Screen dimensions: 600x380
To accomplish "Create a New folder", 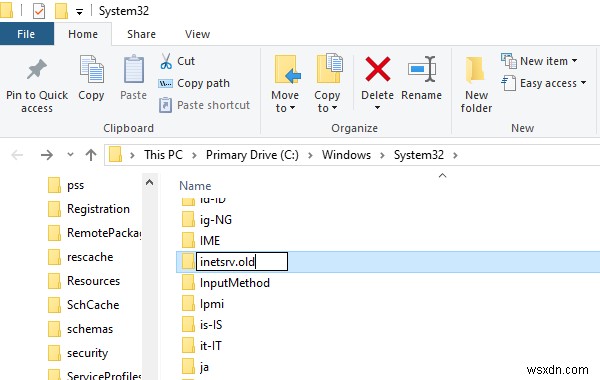I will click(476, 84).
